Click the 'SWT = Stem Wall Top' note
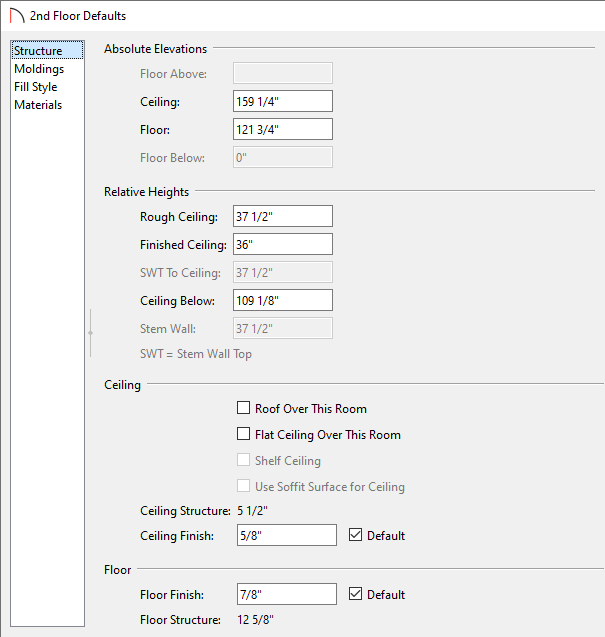This screenshot has height=637, width=605. click(196, 354)
